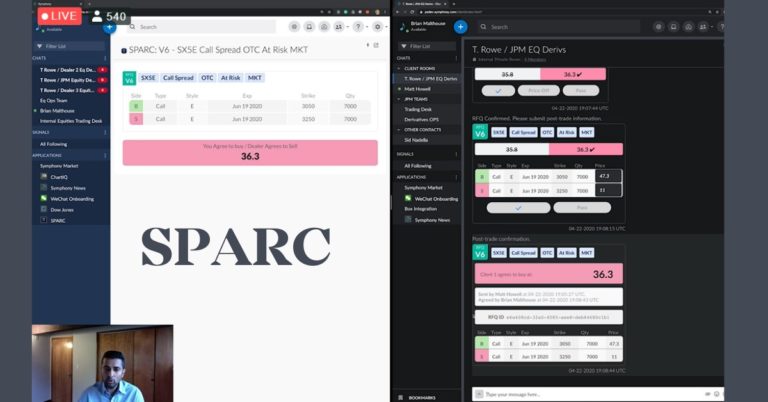This screenshot has width=768, height=402.
Task: Open CHATS section menu in left window
Action: pyautogui.click(x=105, y=58)
